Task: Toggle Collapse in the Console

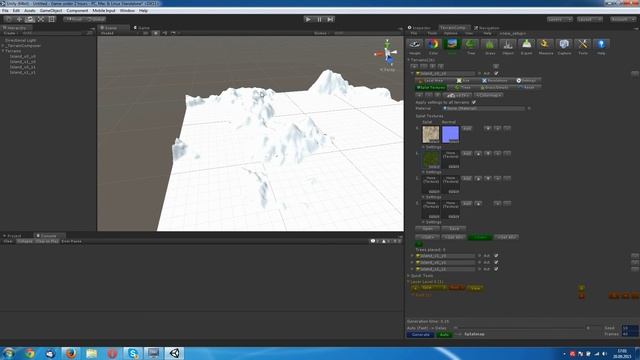Action: [24, 241]
